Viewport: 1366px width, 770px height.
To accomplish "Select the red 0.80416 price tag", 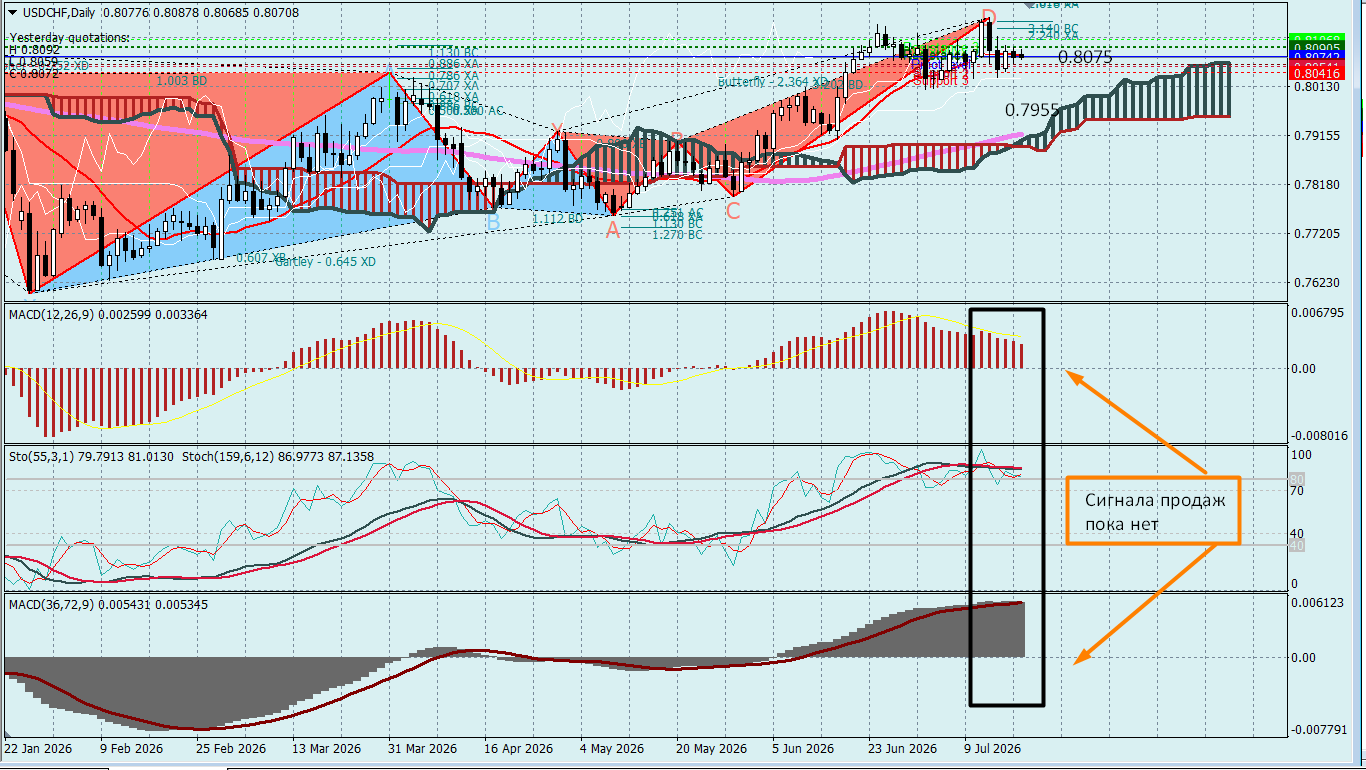I will [1316, 73].
